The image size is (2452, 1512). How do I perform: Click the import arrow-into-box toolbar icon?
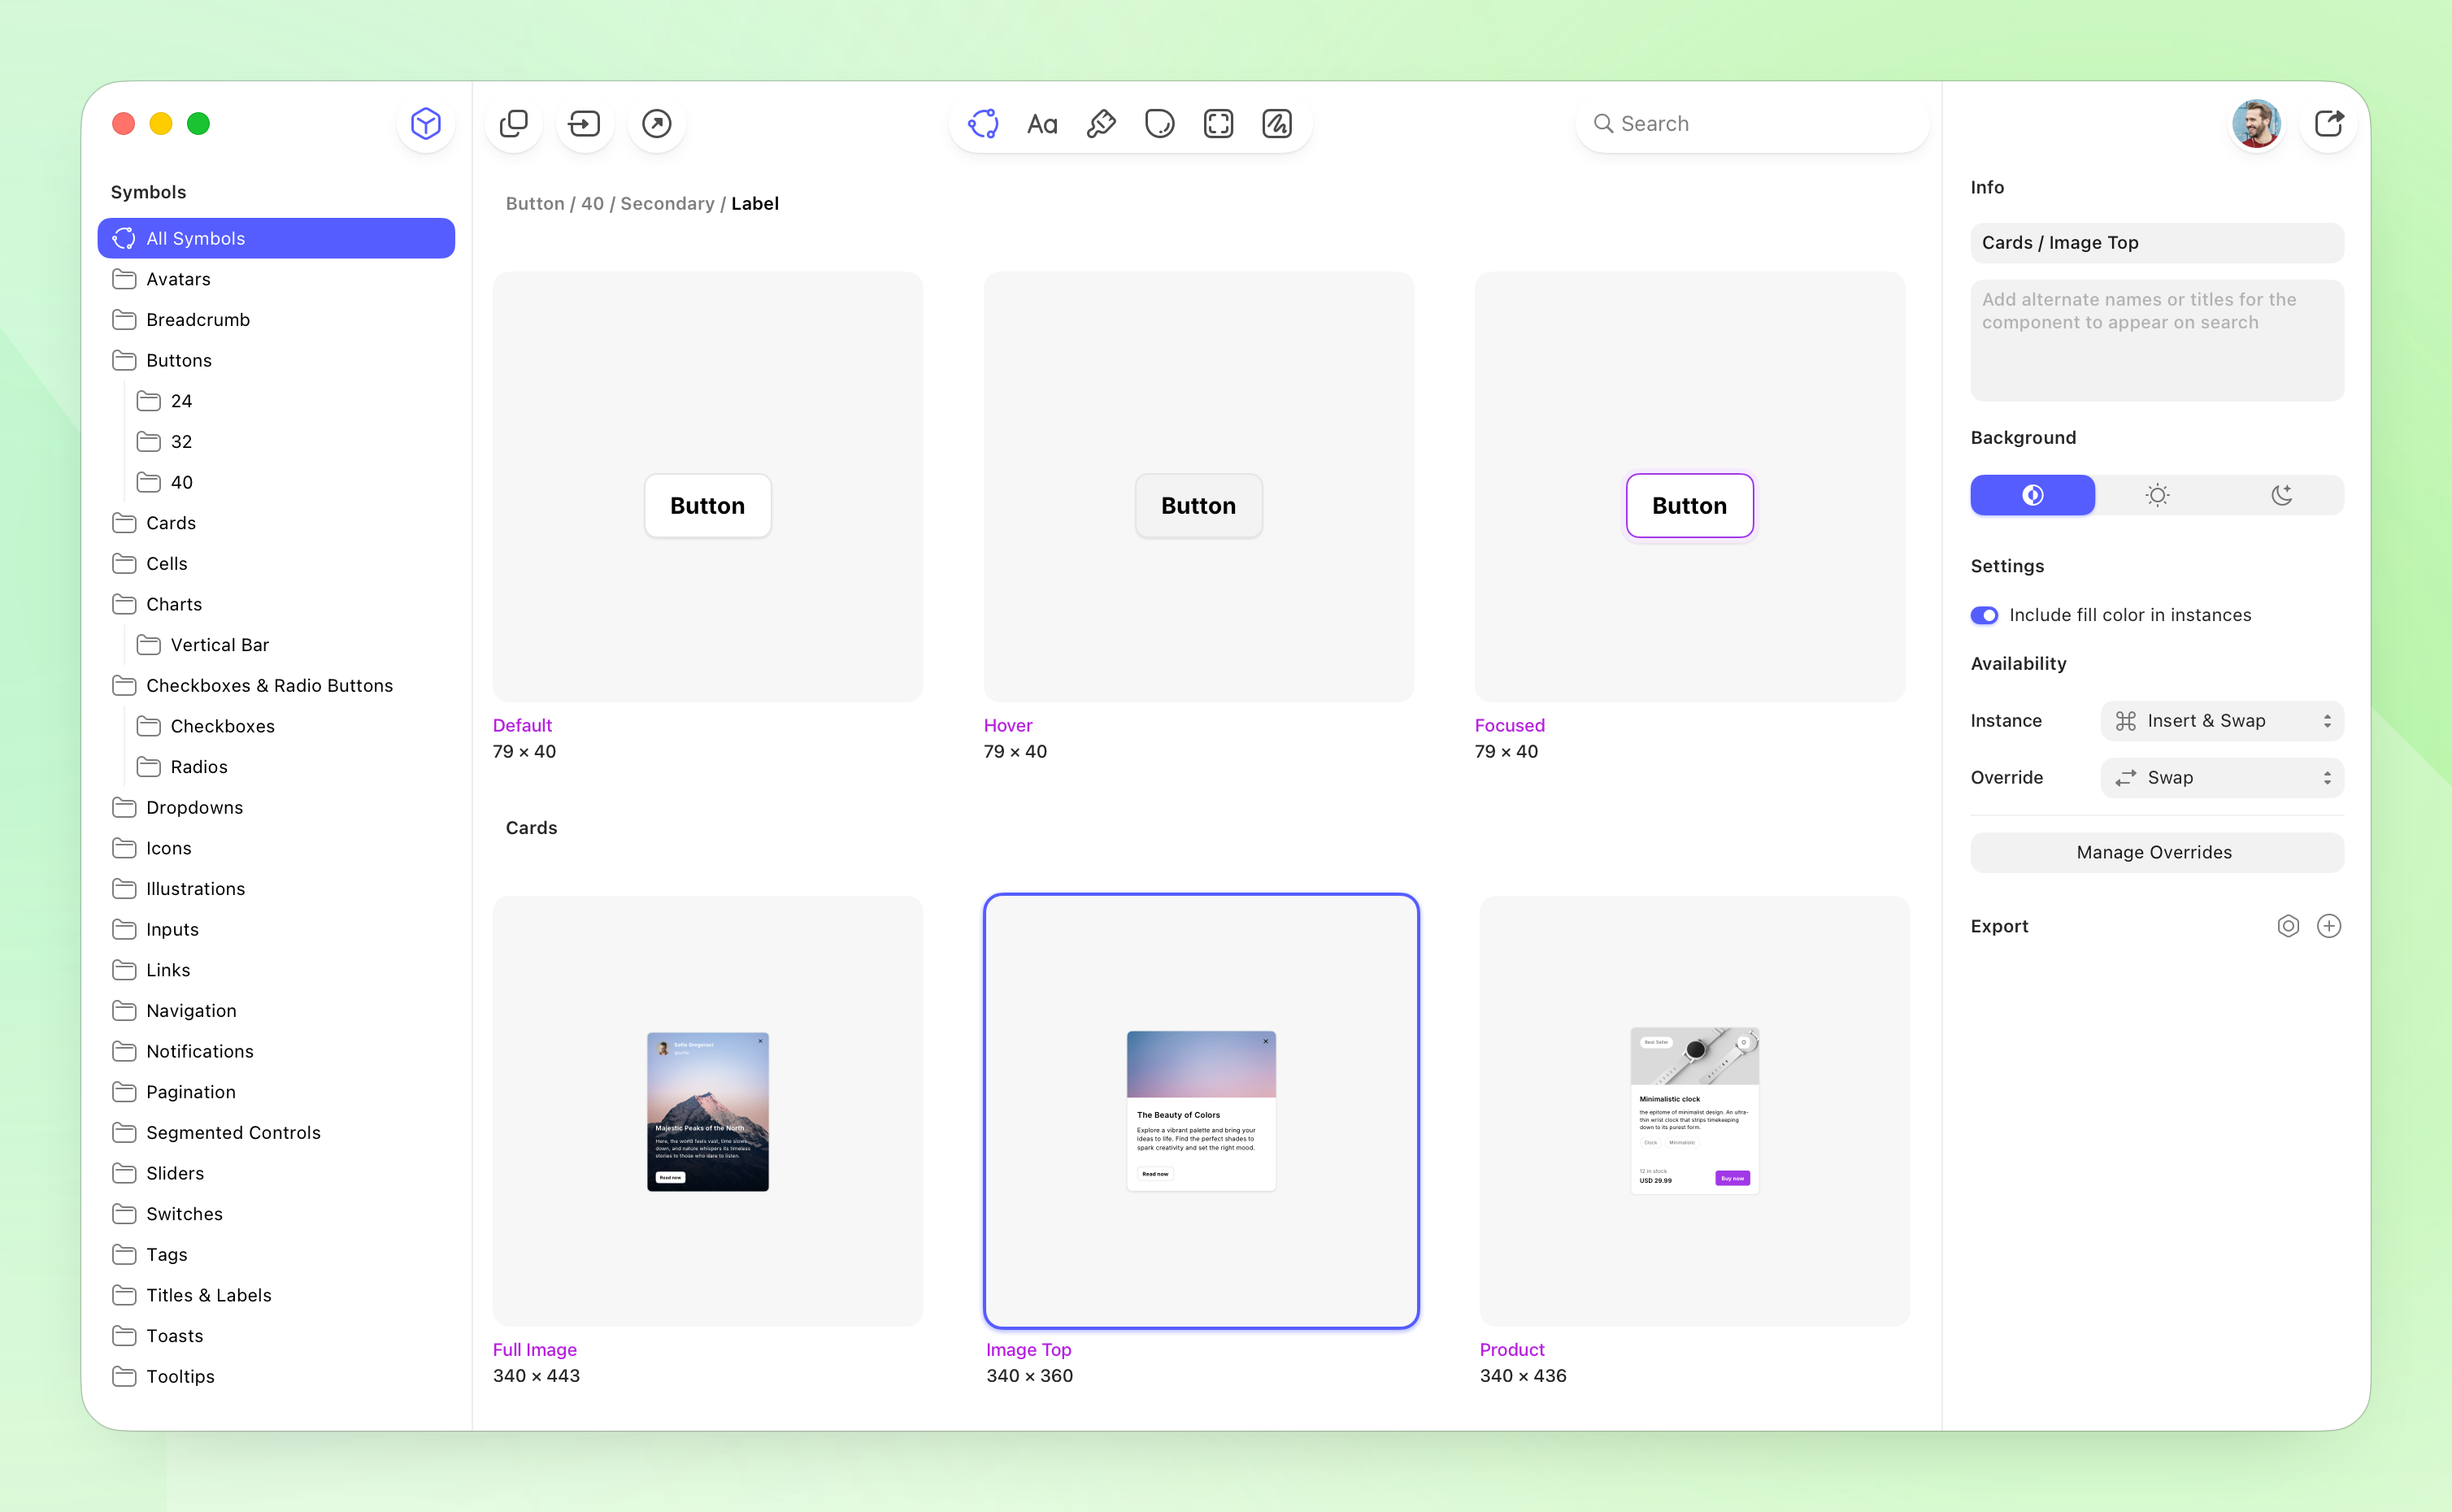click(x=584, y=123)
